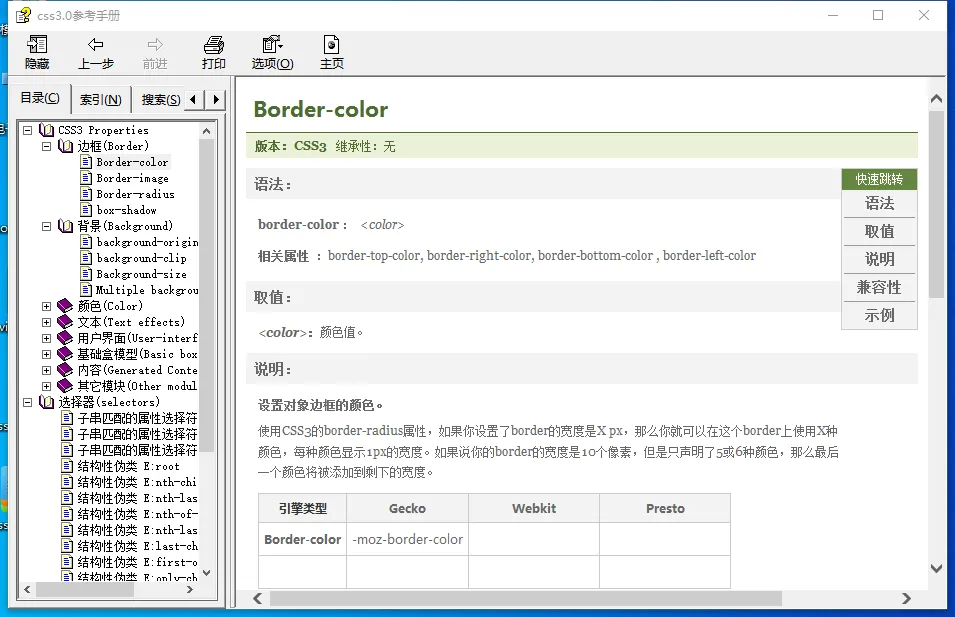Expand the 内容(Generated Content) node
The height and width of the screenshot is (617, 955).
pyautogui.click(x=46, y=370)
